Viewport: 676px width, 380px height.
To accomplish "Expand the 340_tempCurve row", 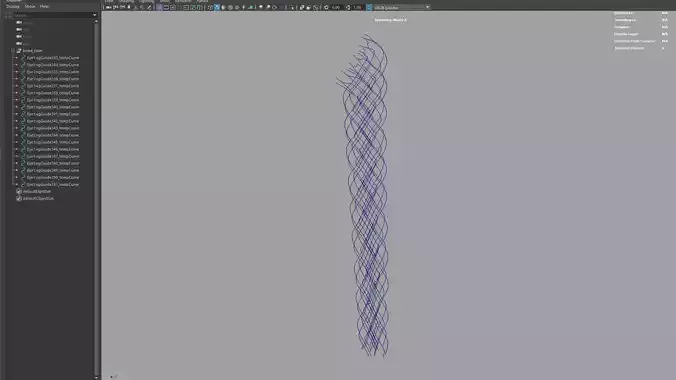I will point(17,107).
